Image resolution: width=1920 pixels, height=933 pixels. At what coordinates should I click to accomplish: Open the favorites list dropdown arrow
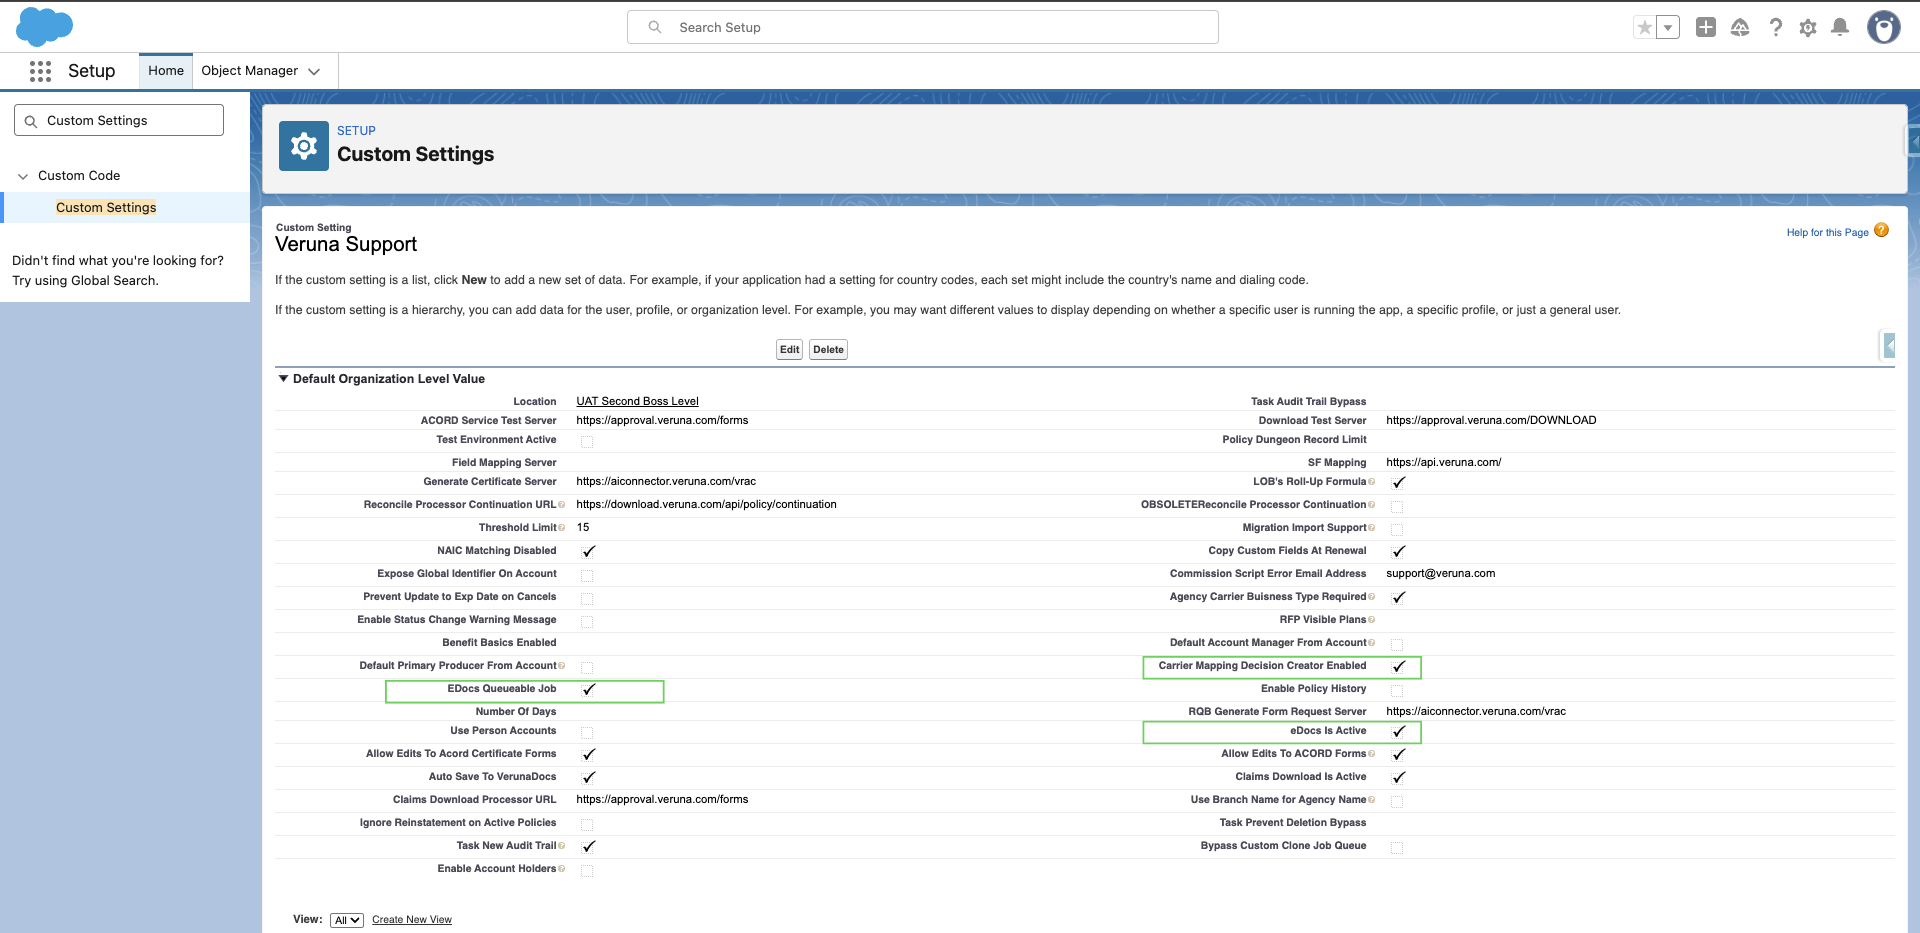(x=1668, y=28)
